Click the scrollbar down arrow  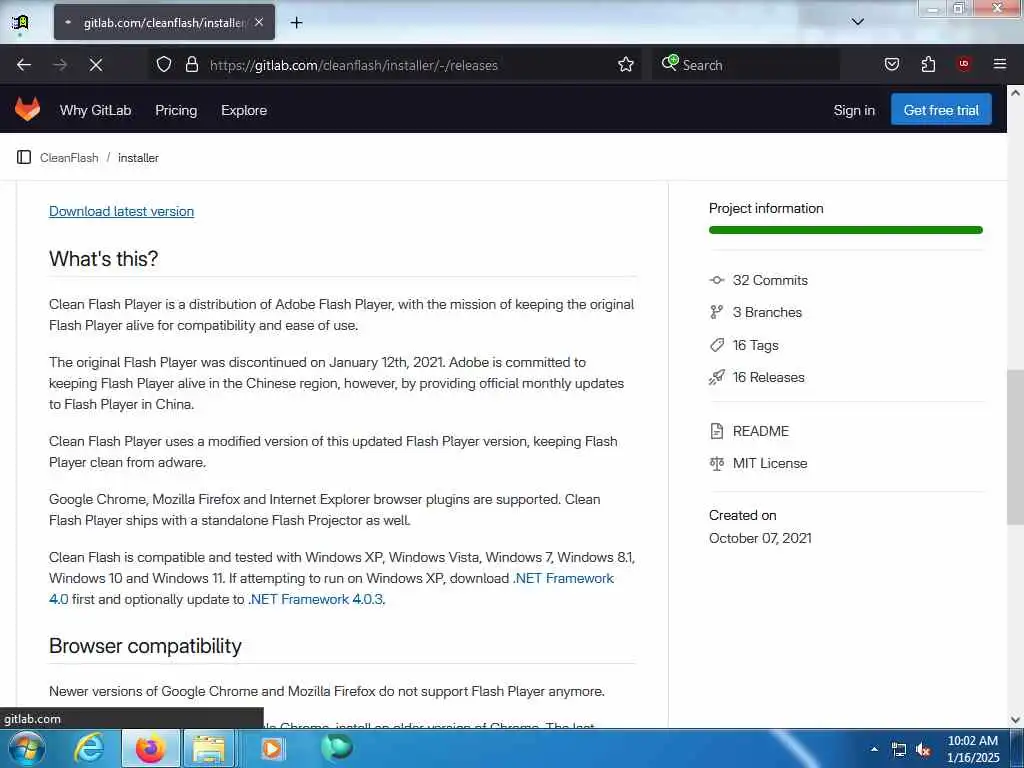(1015, 720)
